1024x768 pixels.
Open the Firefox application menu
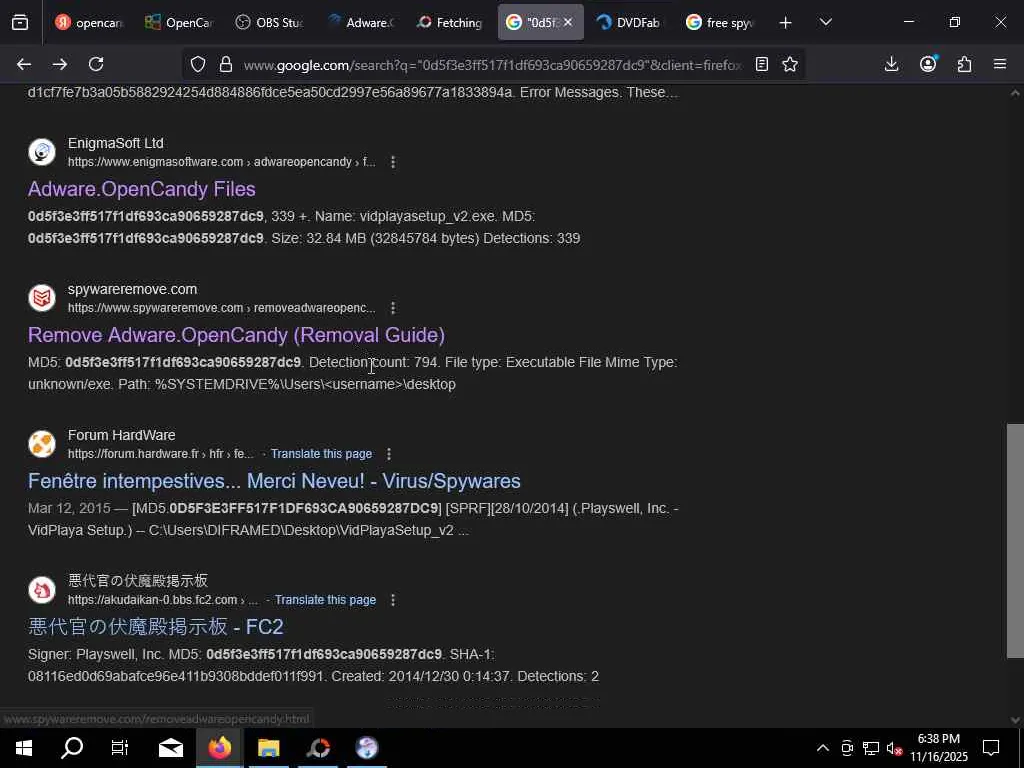(1000, 64)
